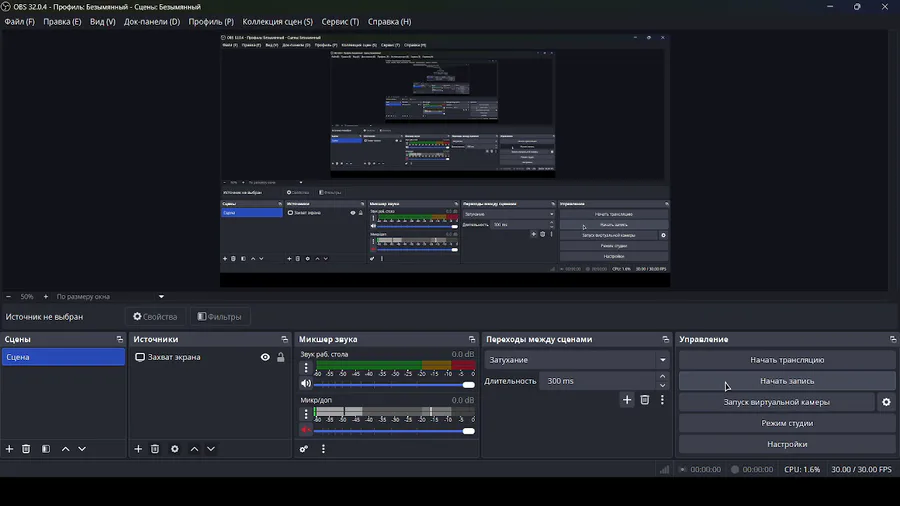Remove selected source with trash icon

pyautogui.click(x=155, y=449)
